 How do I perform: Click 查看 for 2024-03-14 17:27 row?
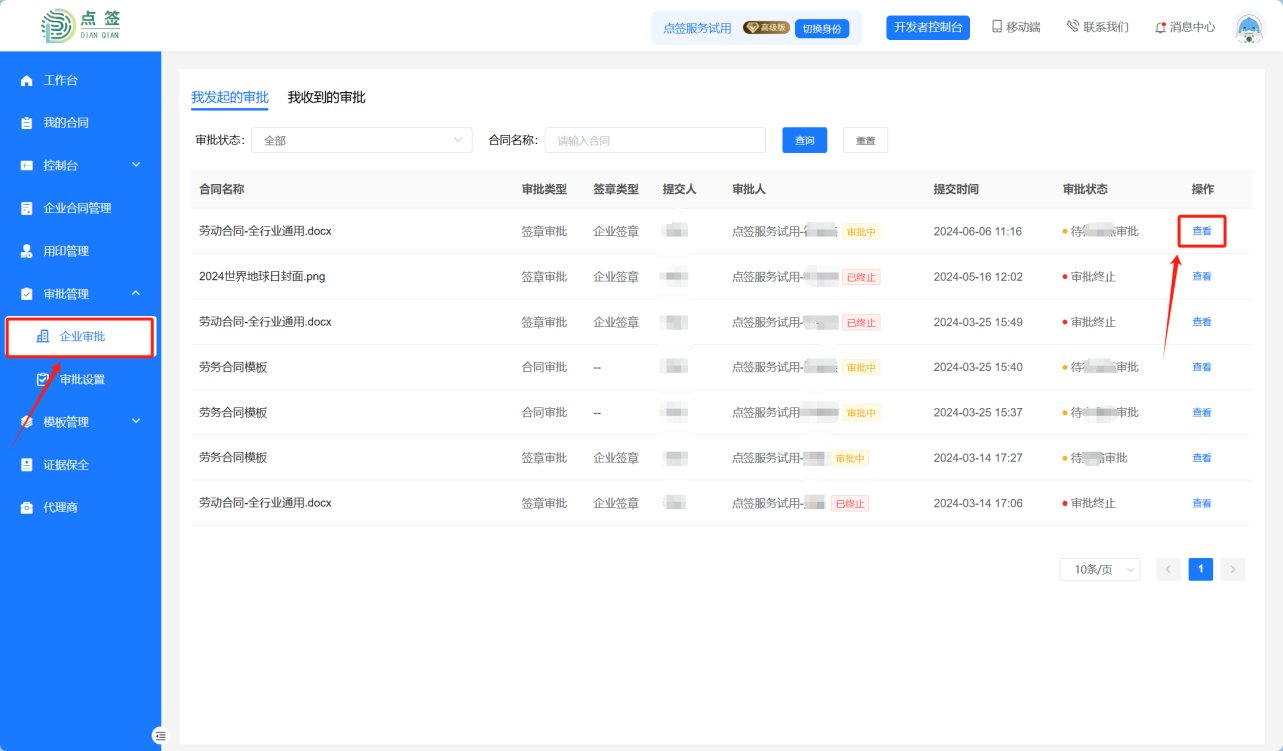[1202, 458]
